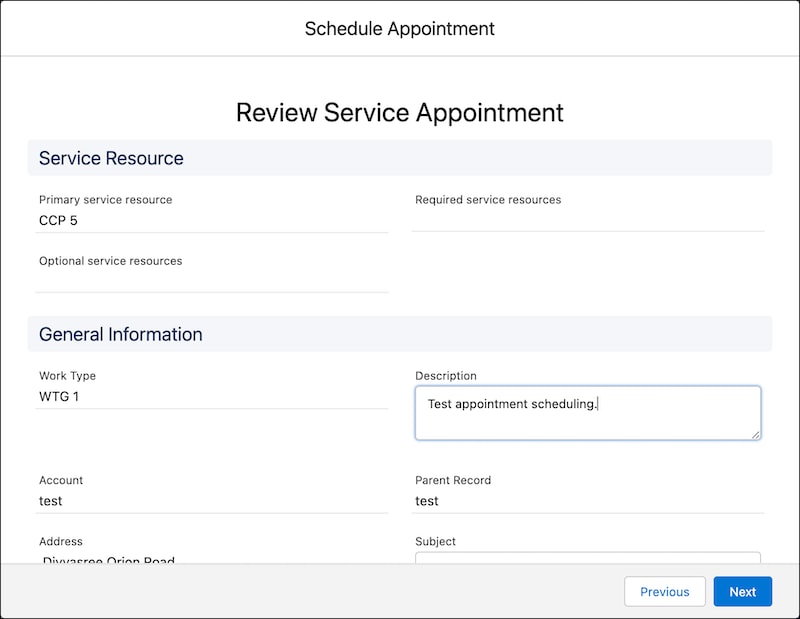Click the 'Primary service resource' label
Screen dimensions: 800x619
pyautogui.click(x=106, y=200)
